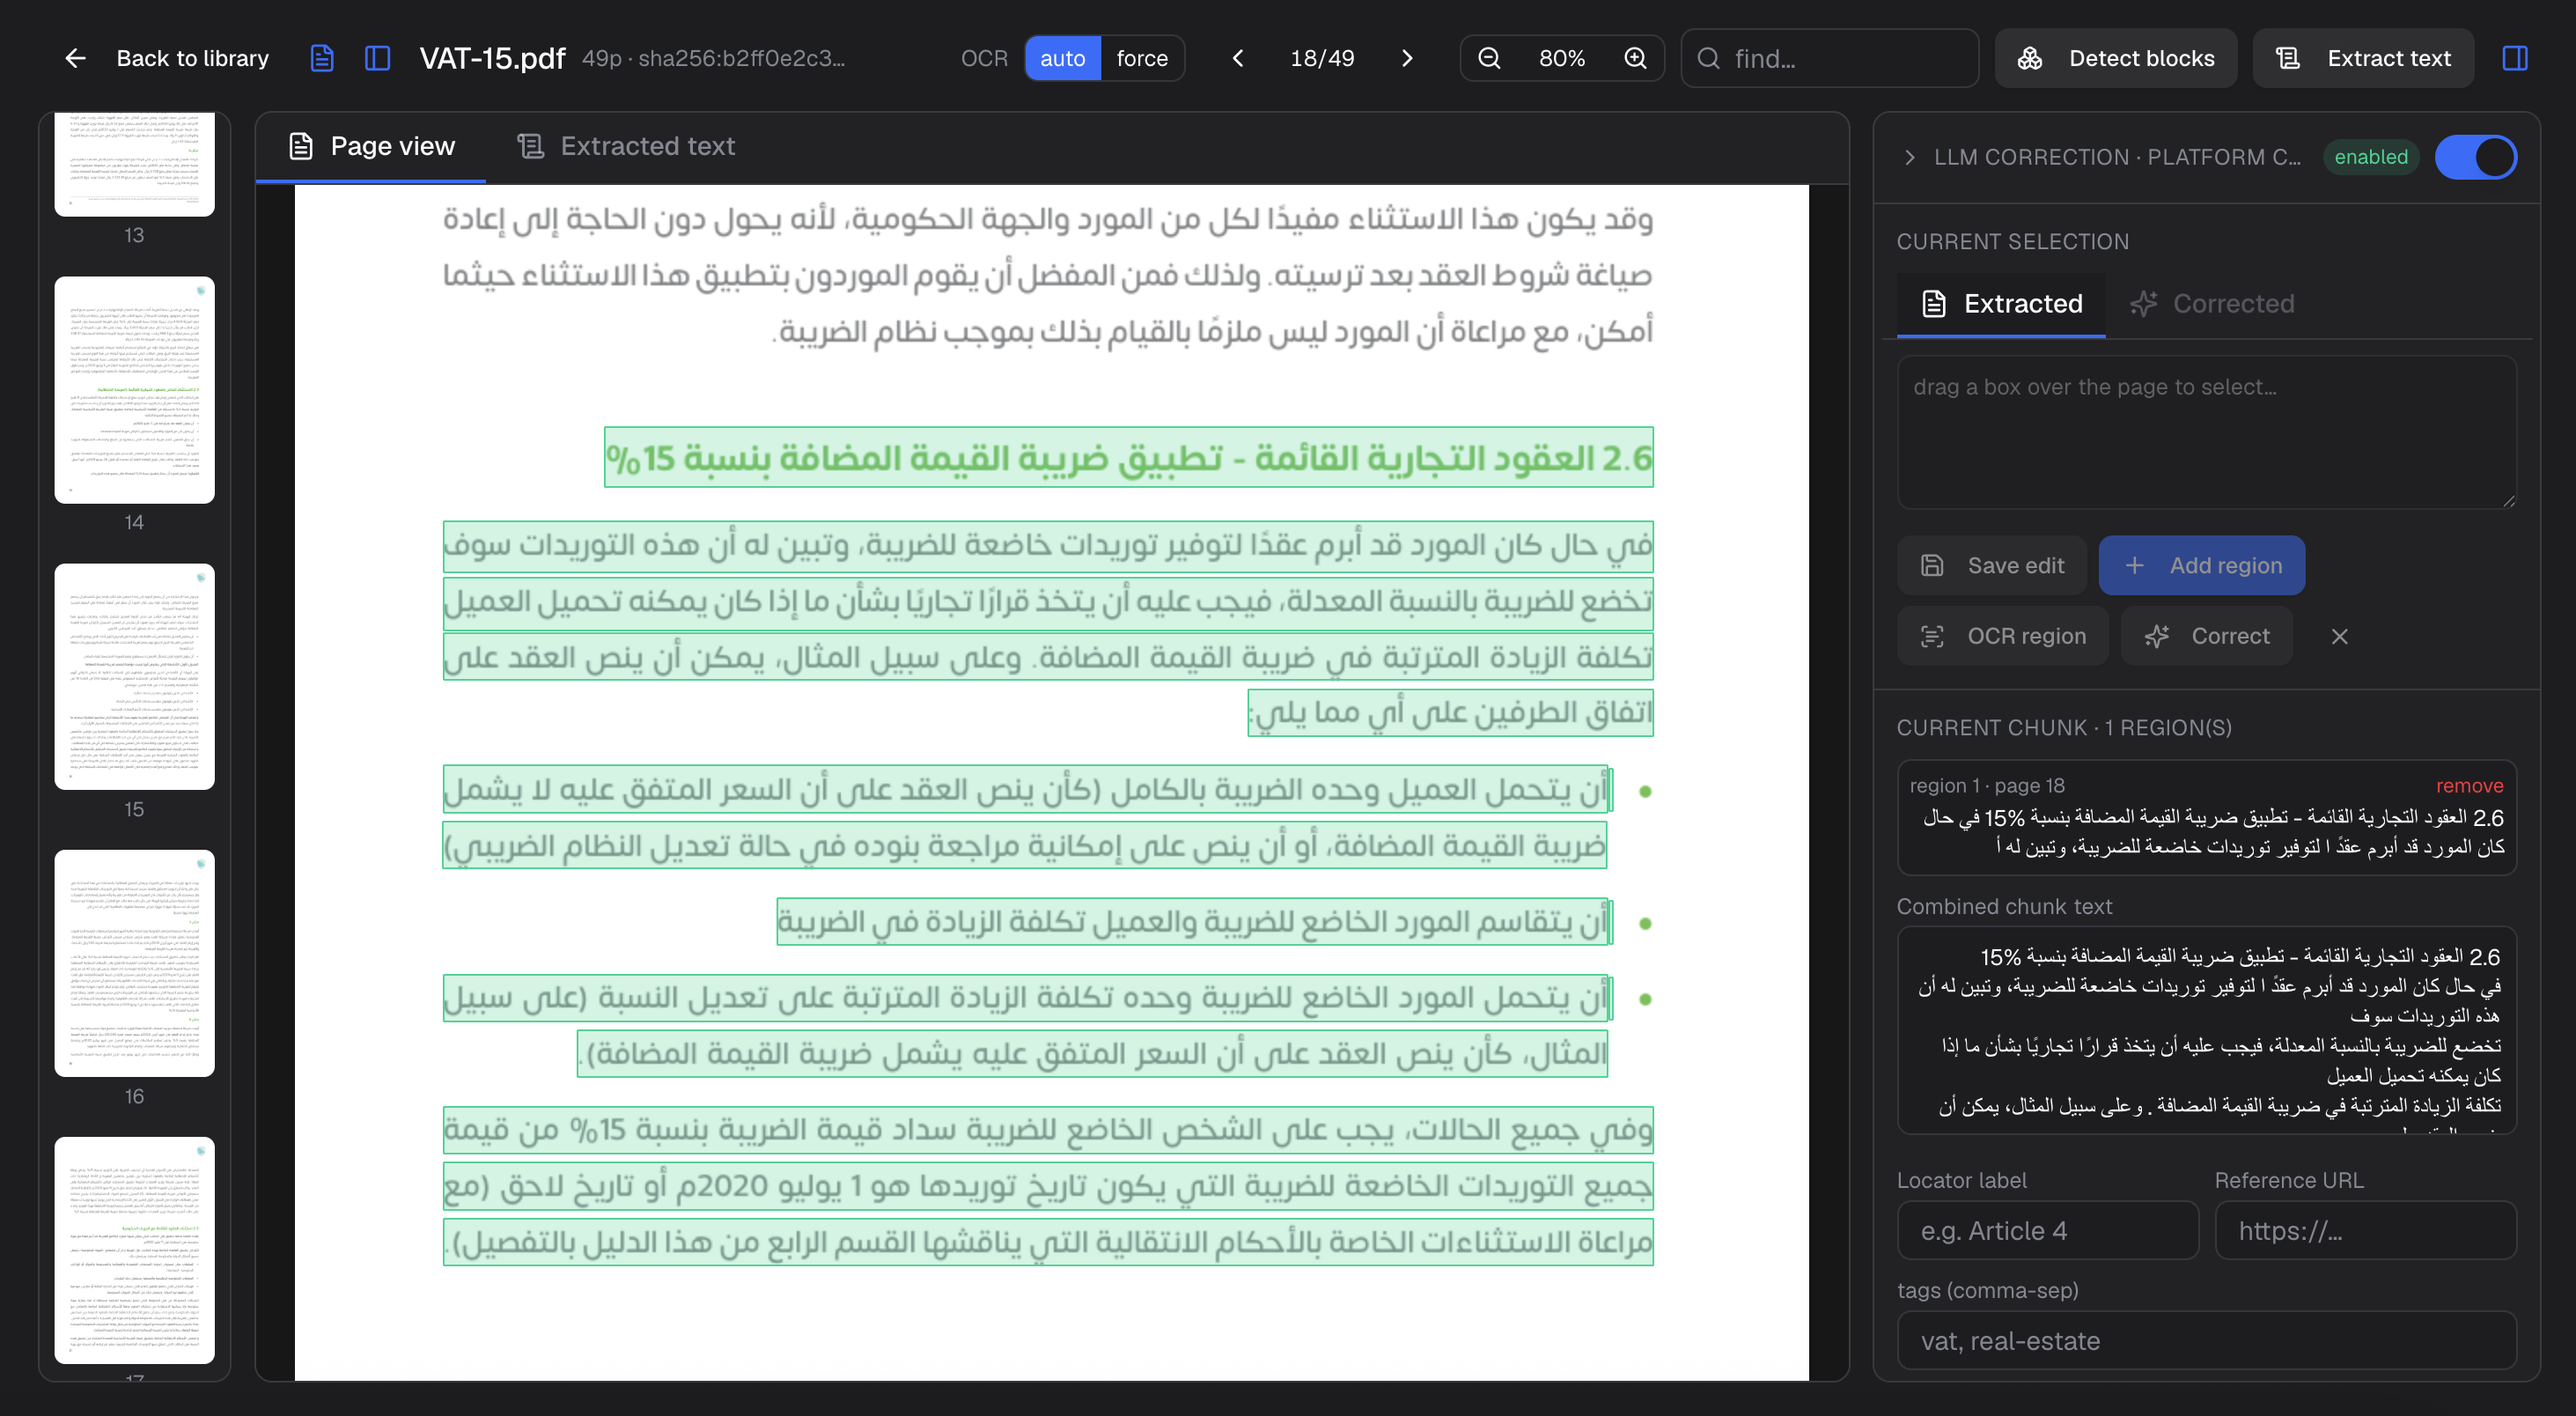This screenshot has height=1416, width=2576.
Task: Select the Extracted selection tab
Action: pyautogui.click(x=2002, y=303)
